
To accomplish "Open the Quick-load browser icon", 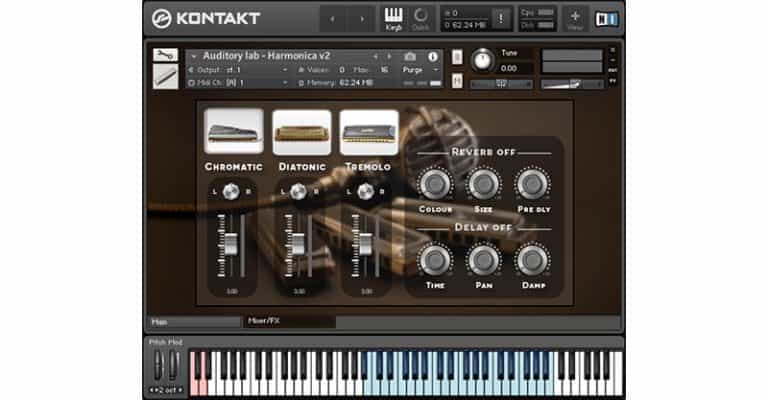I will tap(420, 19).
